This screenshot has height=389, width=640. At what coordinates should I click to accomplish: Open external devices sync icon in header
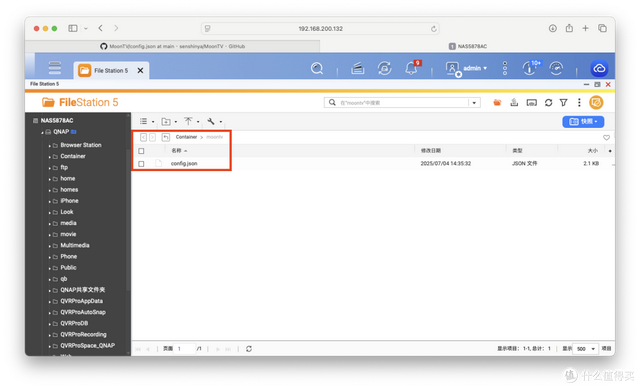click(384, 68)
